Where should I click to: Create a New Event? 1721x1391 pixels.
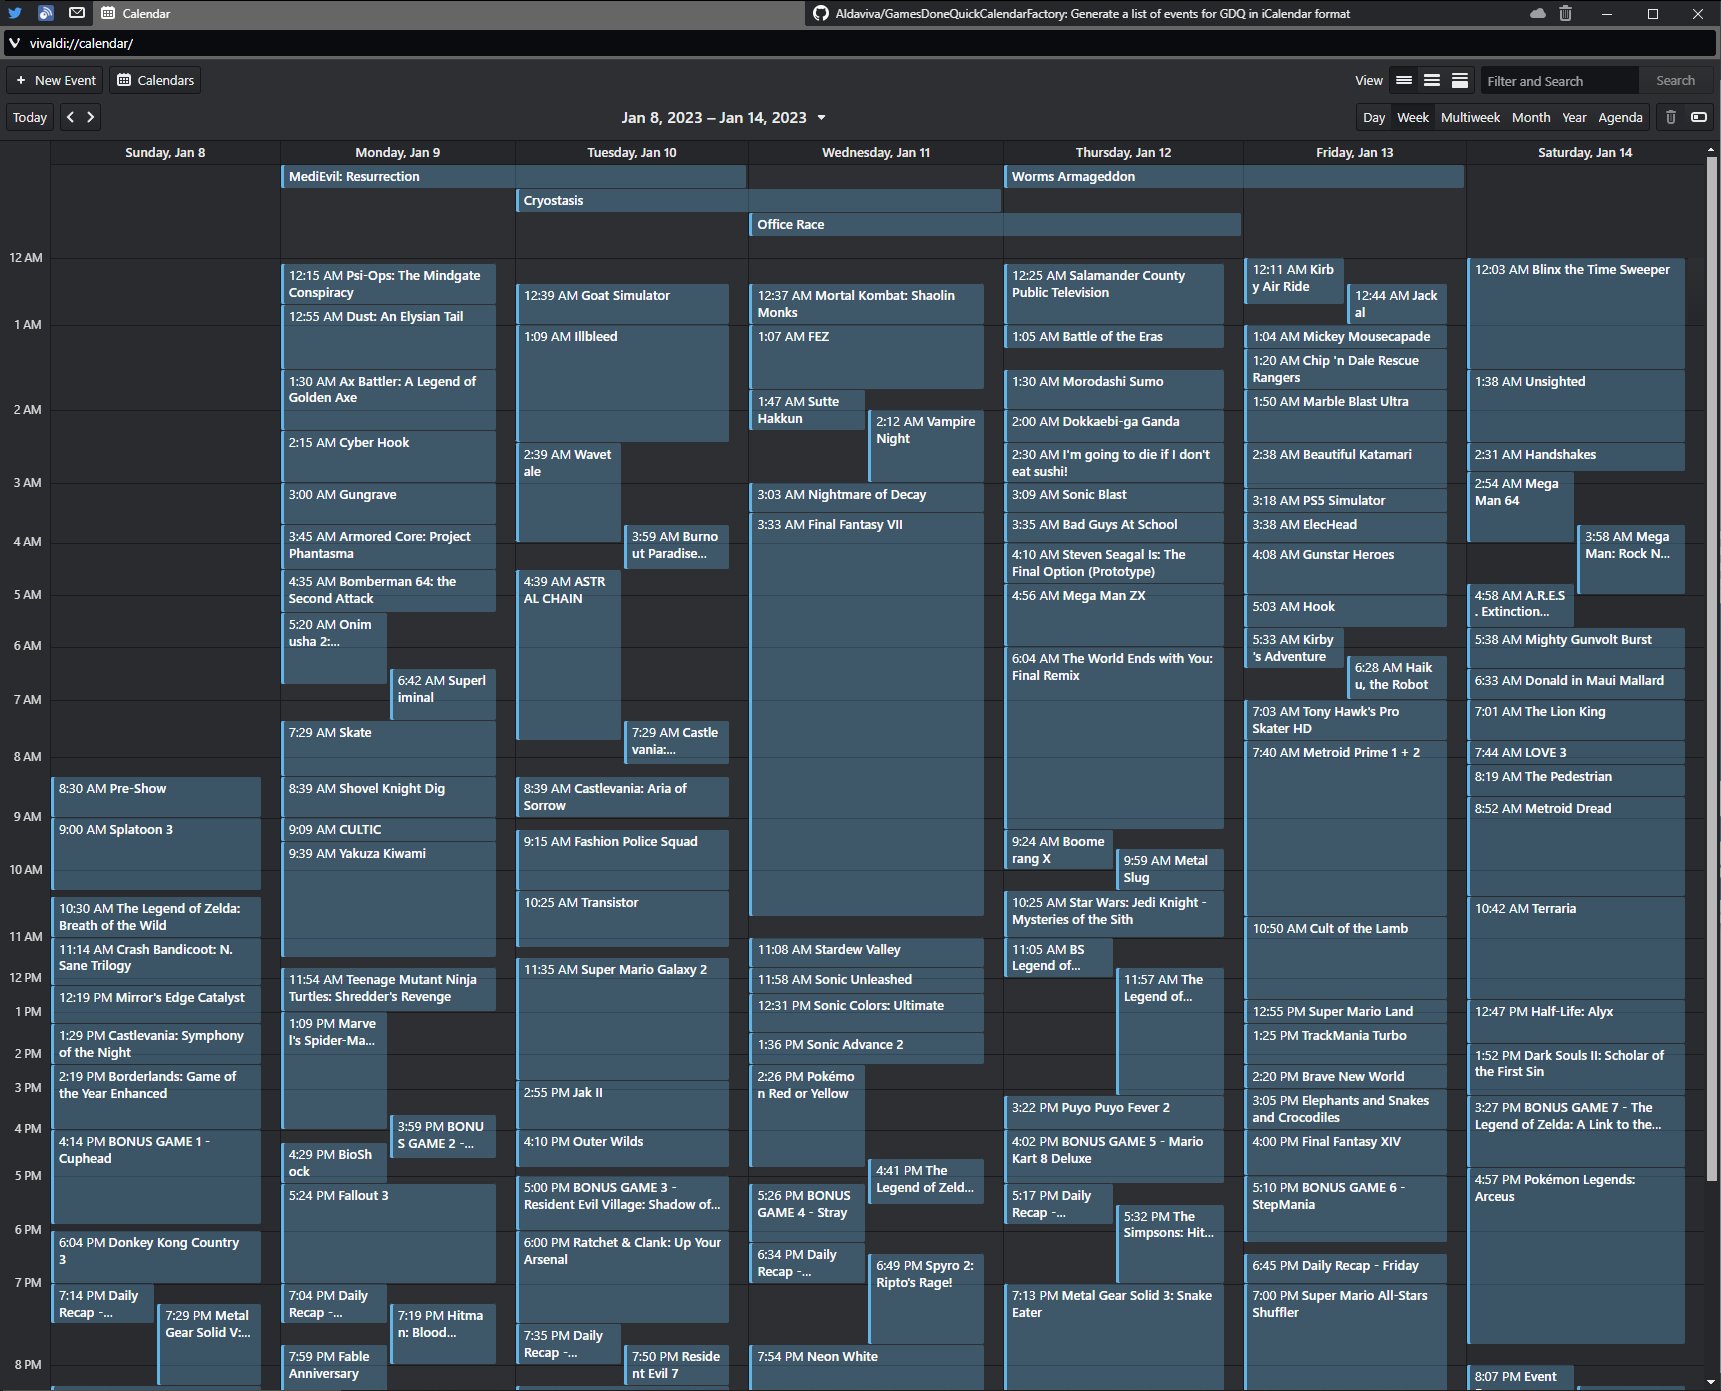(56, 80)
